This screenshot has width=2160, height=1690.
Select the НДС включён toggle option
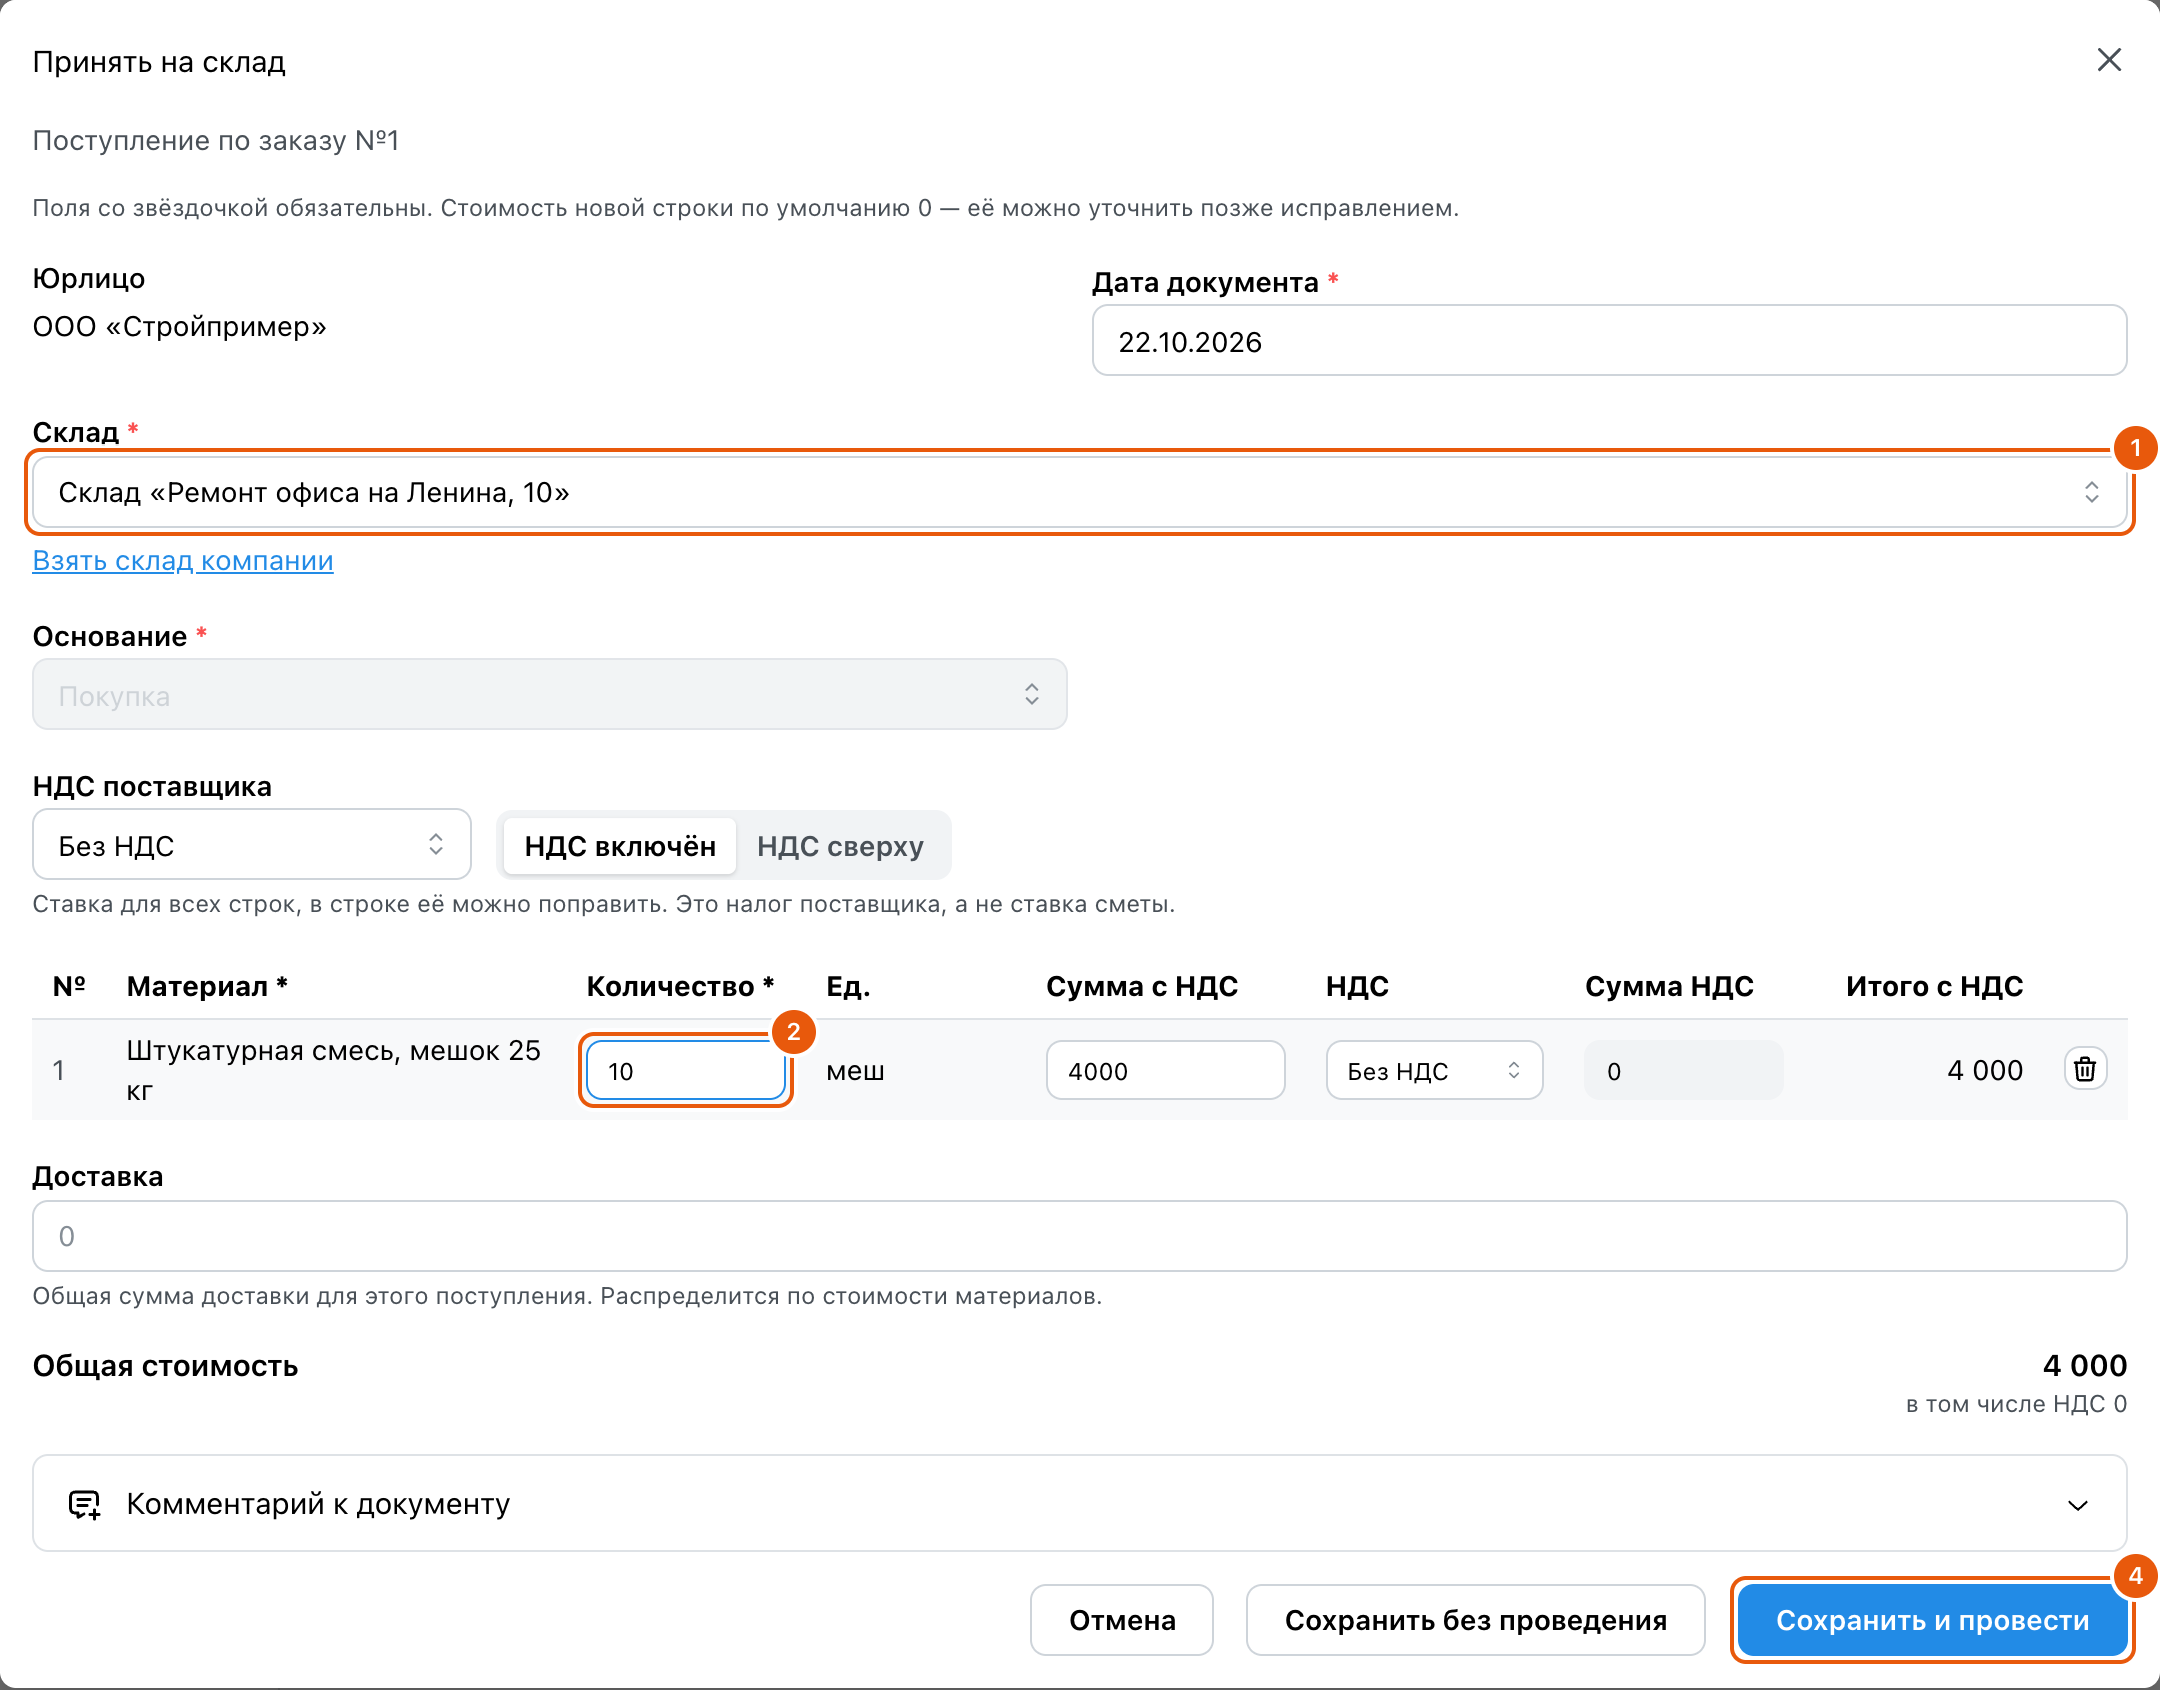(620, 846)
